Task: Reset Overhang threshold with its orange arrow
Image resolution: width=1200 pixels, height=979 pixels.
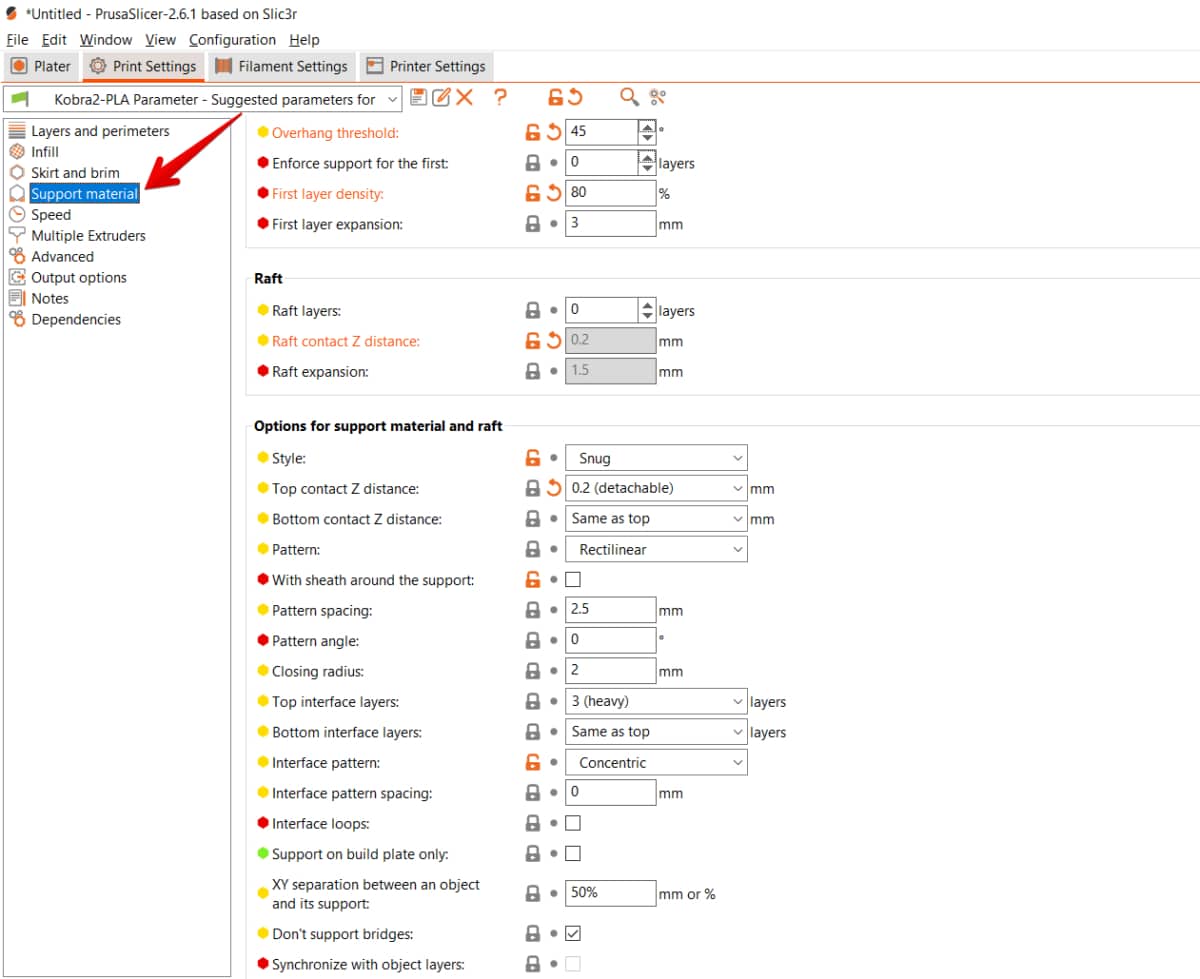Action: coord(553,132)
